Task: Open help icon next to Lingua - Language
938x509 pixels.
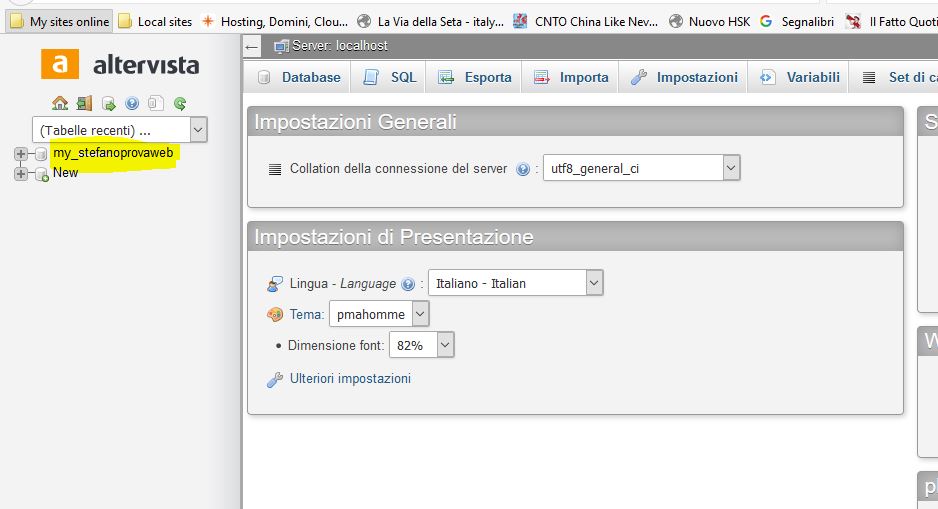Action: point(408,284)
